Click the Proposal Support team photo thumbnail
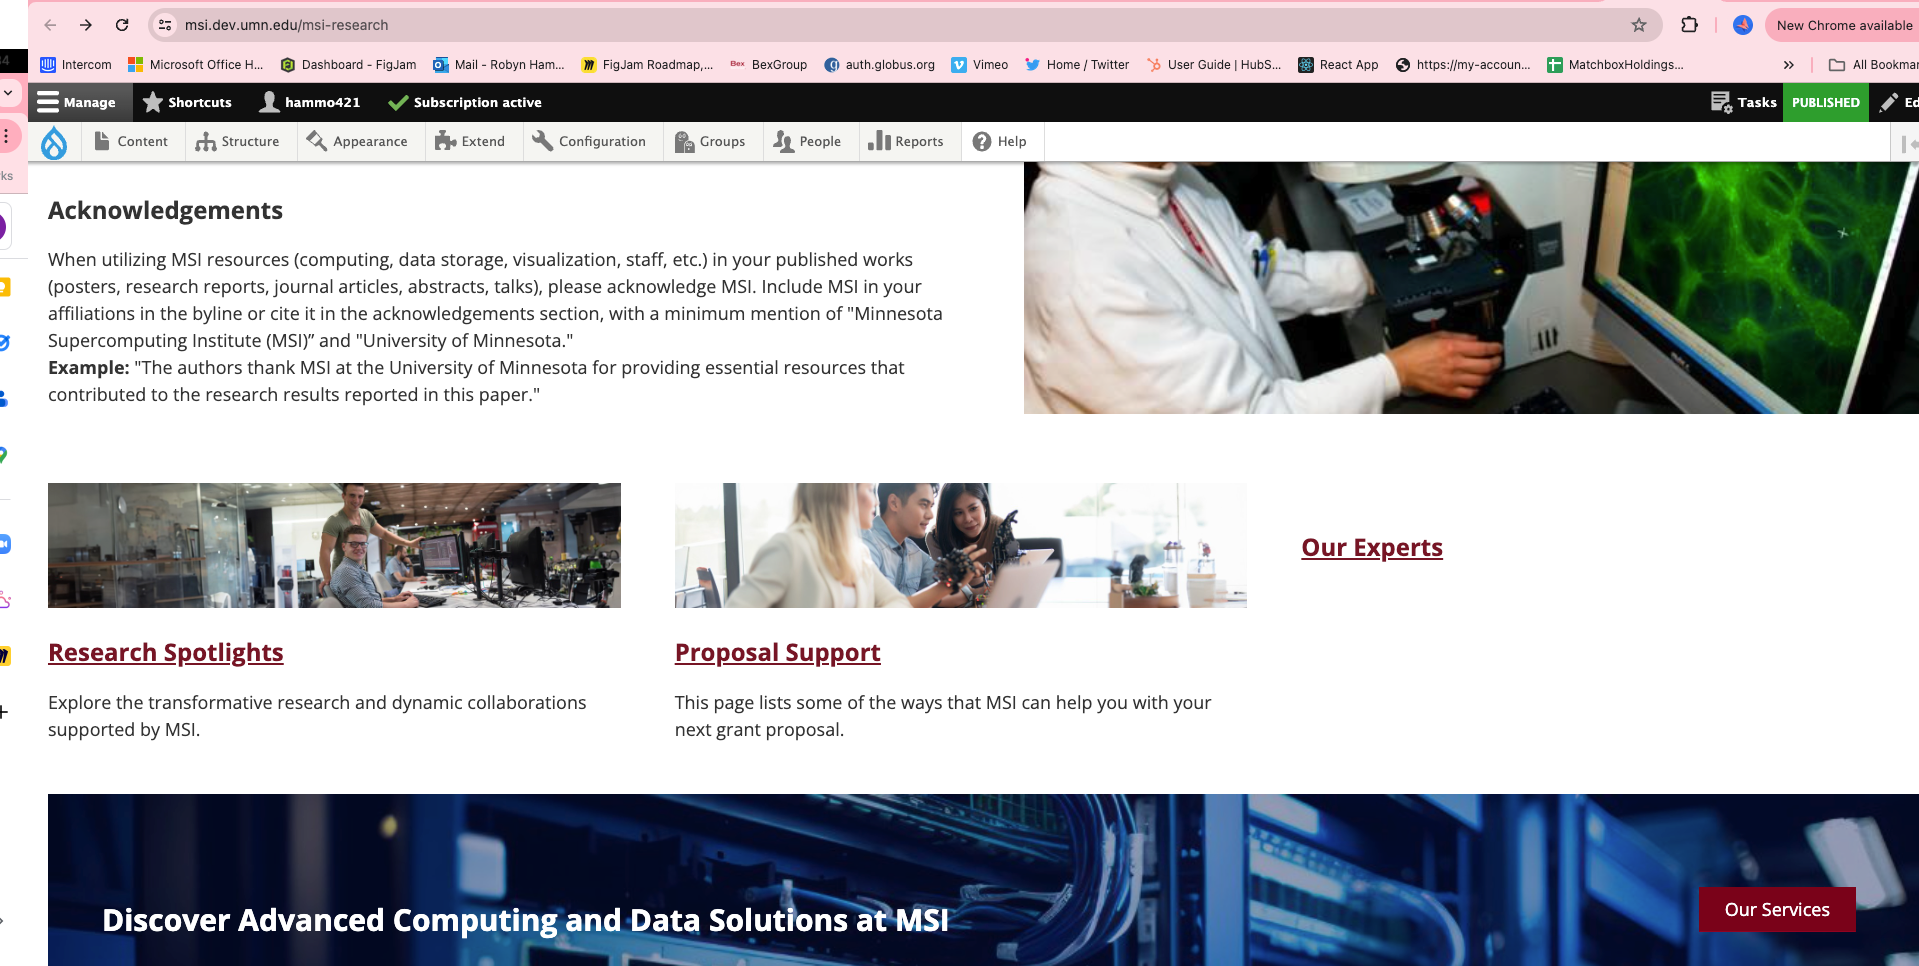The width and height of the screenshot is (1919, 966). point(960,545)
